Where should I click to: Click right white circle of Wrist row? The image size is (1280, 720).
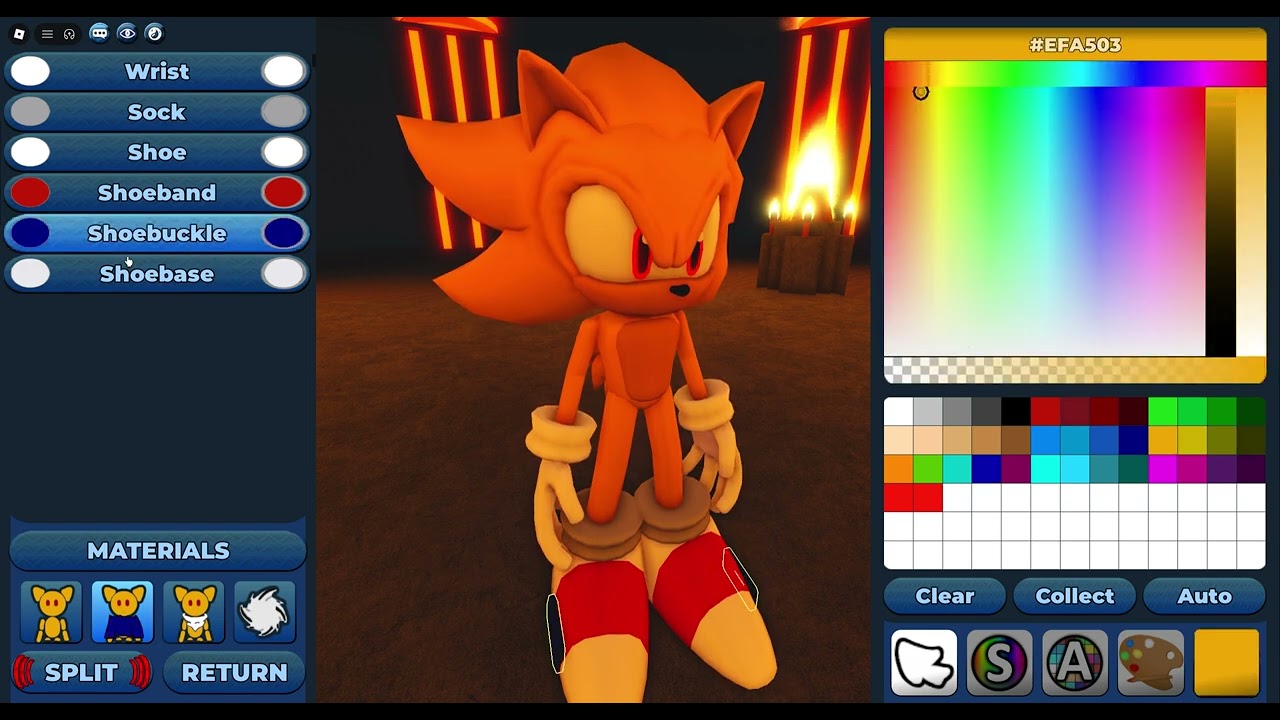point(284,71)
